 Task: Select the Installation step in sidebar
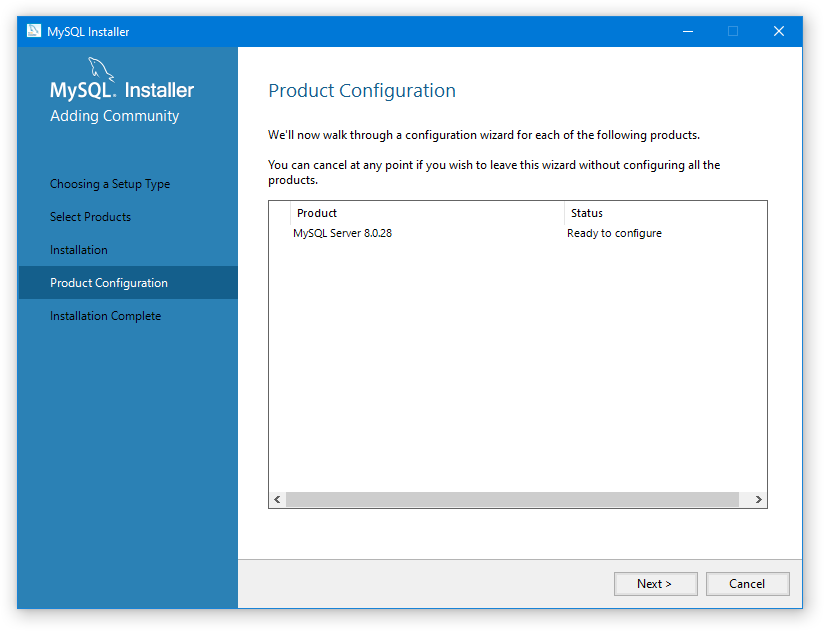point(79,250)
